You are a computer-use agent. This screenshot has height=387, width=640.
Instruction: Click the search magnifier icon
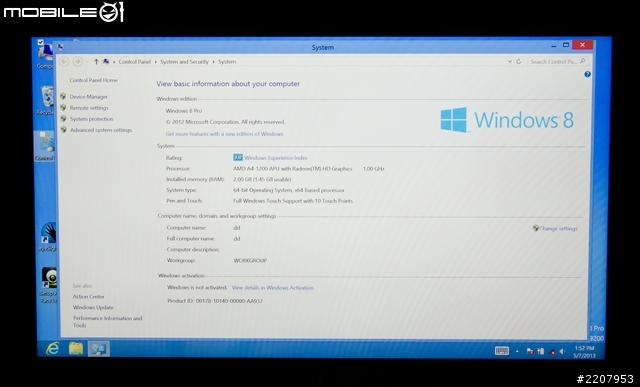[582, 61]
